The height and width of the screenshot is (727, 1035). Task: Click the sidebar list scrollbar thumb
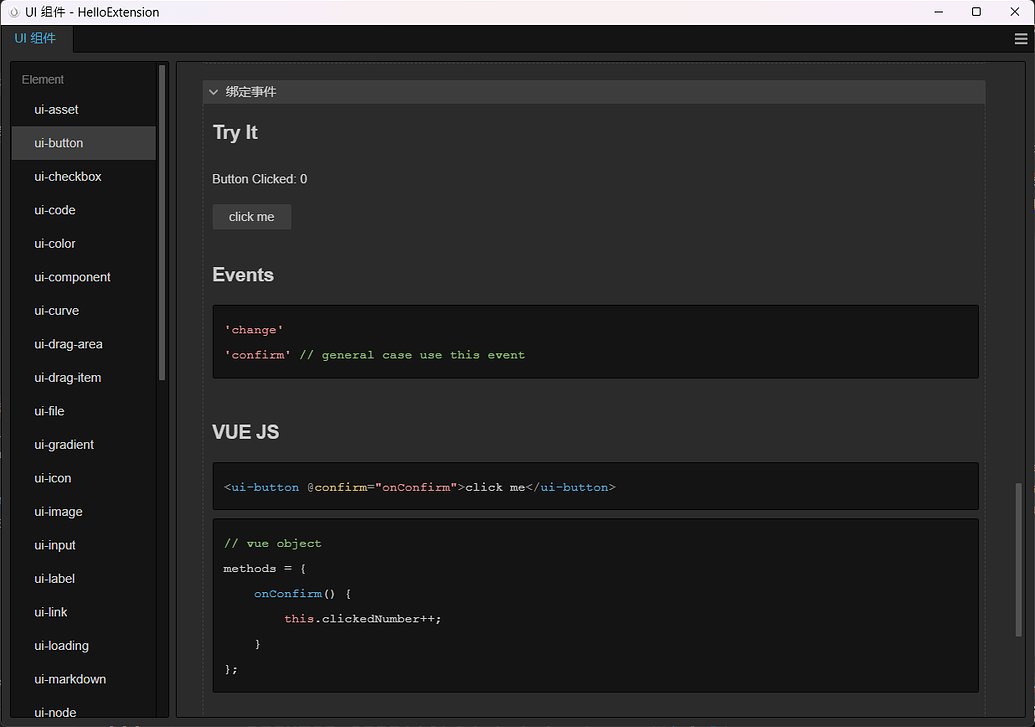(x=163, y=222)
